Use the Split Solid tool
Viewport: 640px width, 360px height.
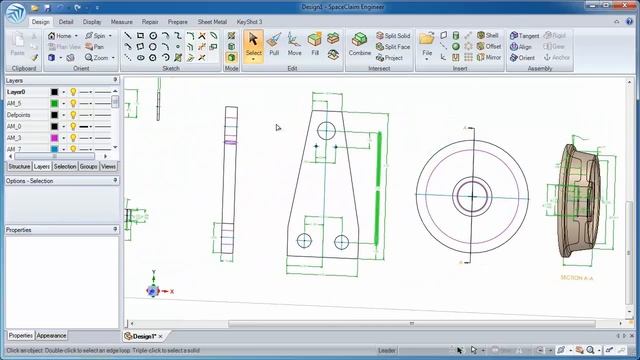pyautogui.click(x=393, y=36)
